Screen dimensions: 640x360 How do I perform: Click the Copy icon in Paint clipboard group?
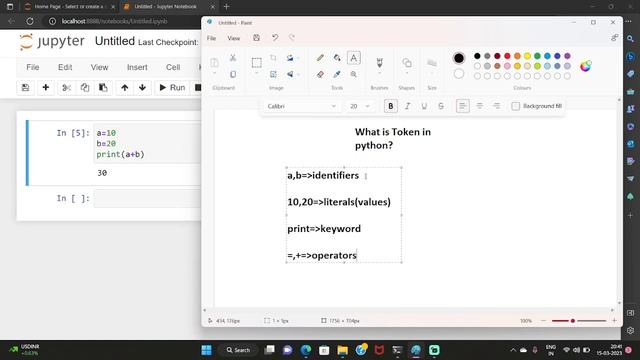point(233,74)
